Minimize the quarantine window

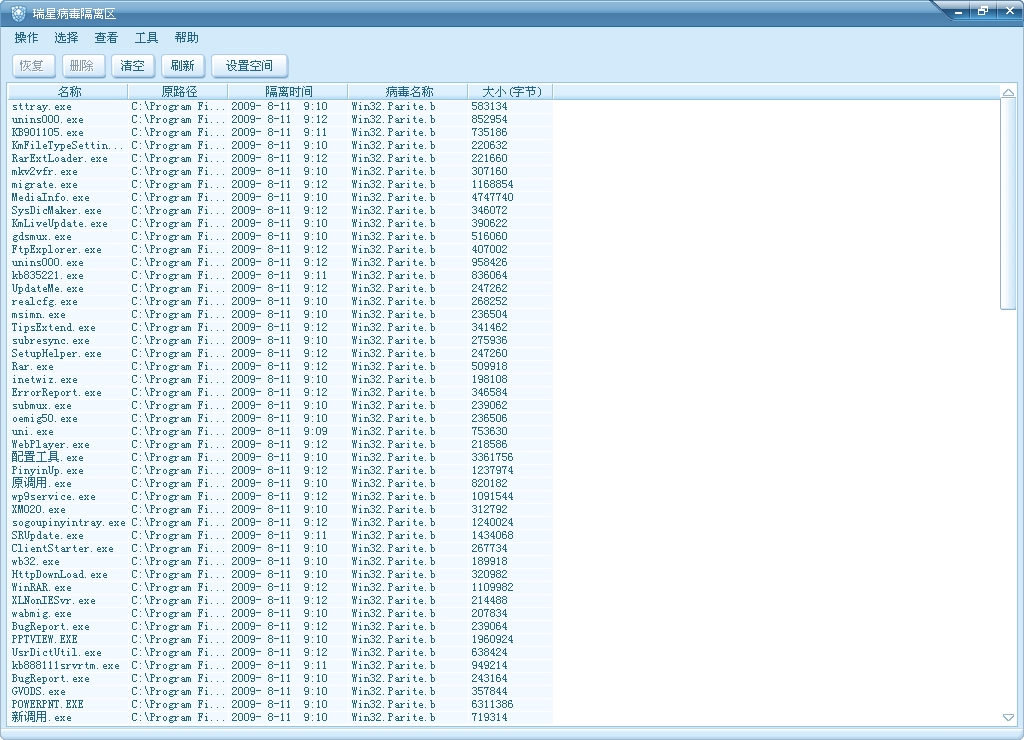click(x=959, y=11)
